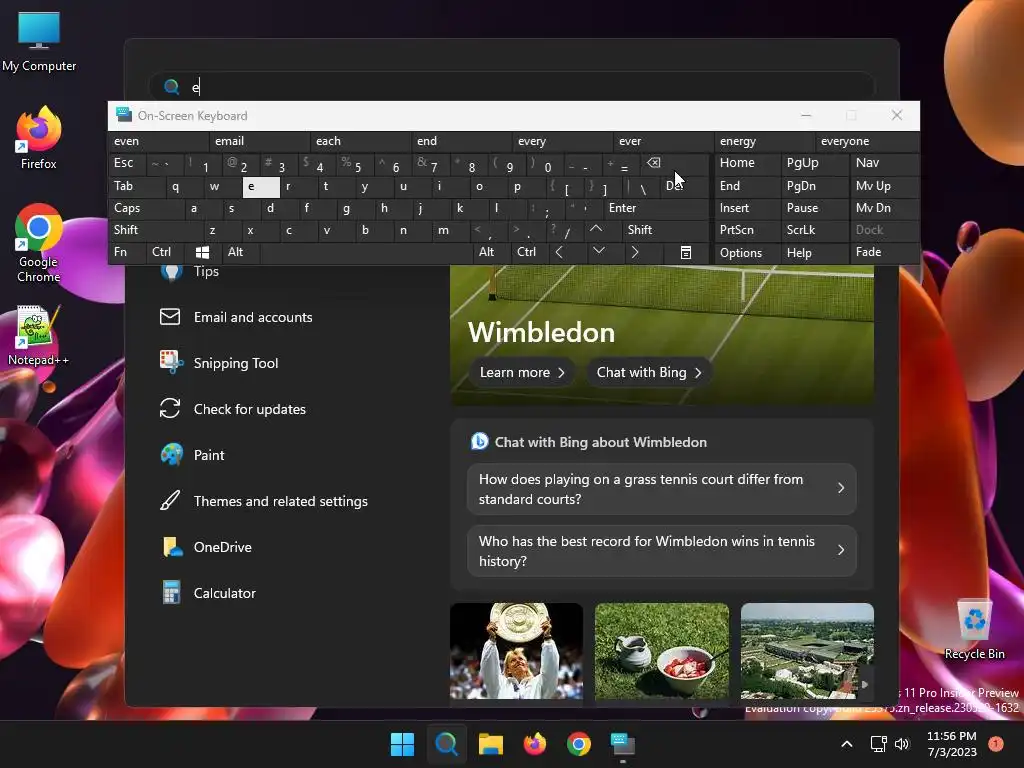Expand grass tennis court question chevron
This screenshot has width=1024, height=768.
(x=841, y=488)
